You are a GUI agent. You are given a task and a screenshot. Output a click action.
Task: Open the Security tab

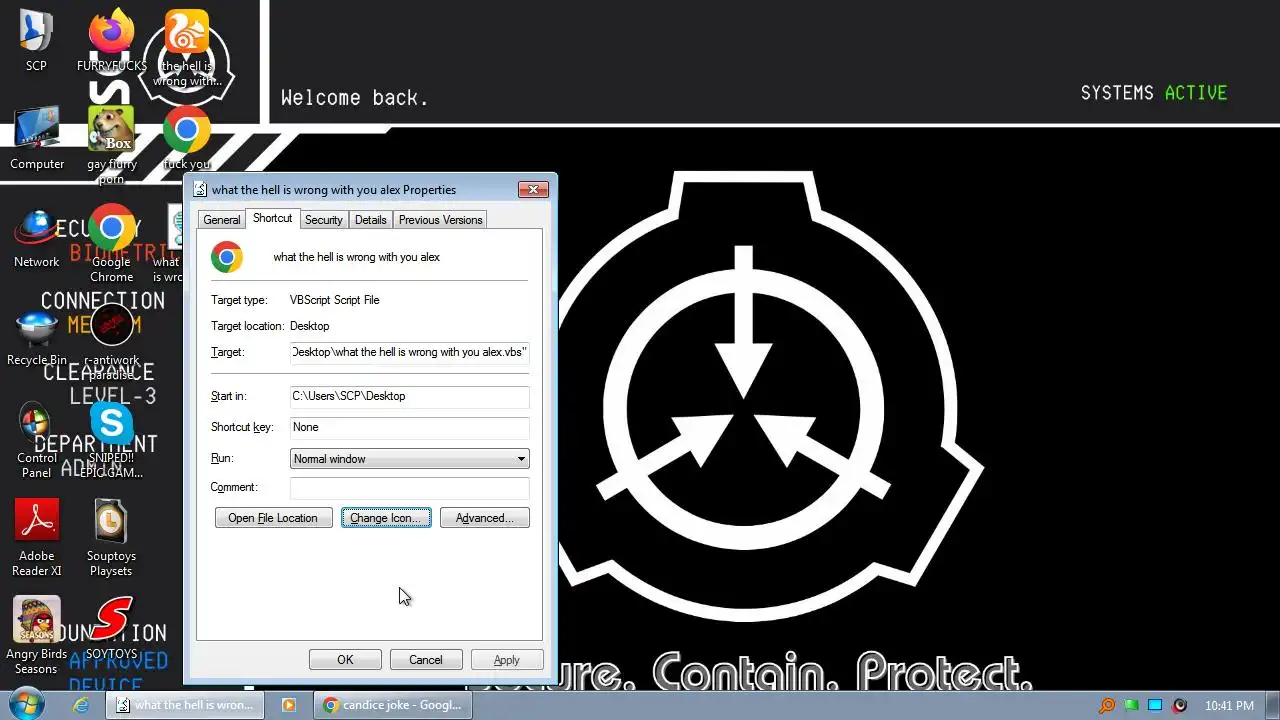[323, 220]
